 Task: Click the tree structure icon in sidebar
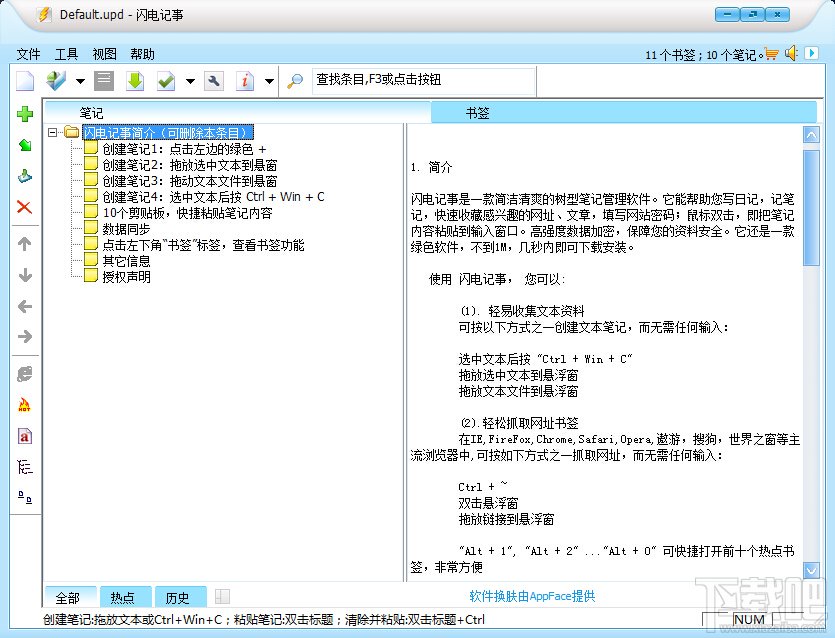click(x=24, y=467)
